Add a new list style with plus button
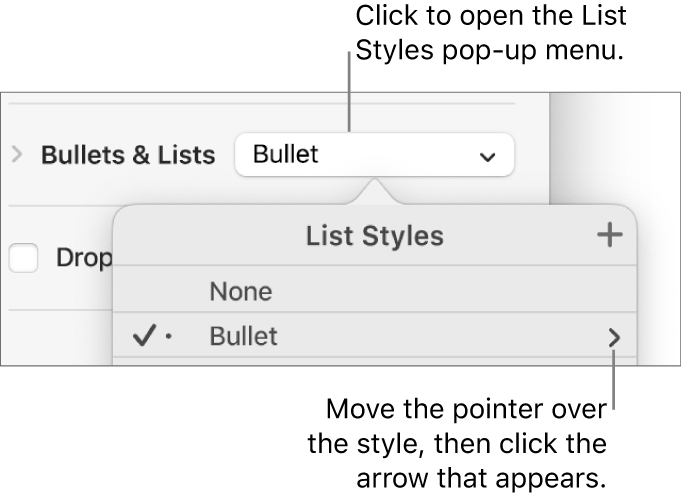 pos(608,236)
